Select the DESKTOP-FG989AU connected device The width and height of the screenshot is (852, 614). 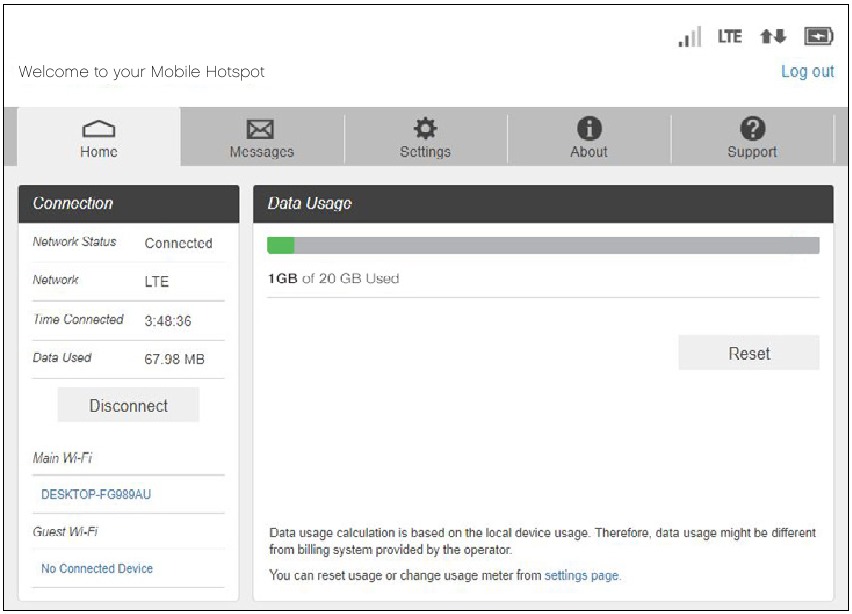96,494
